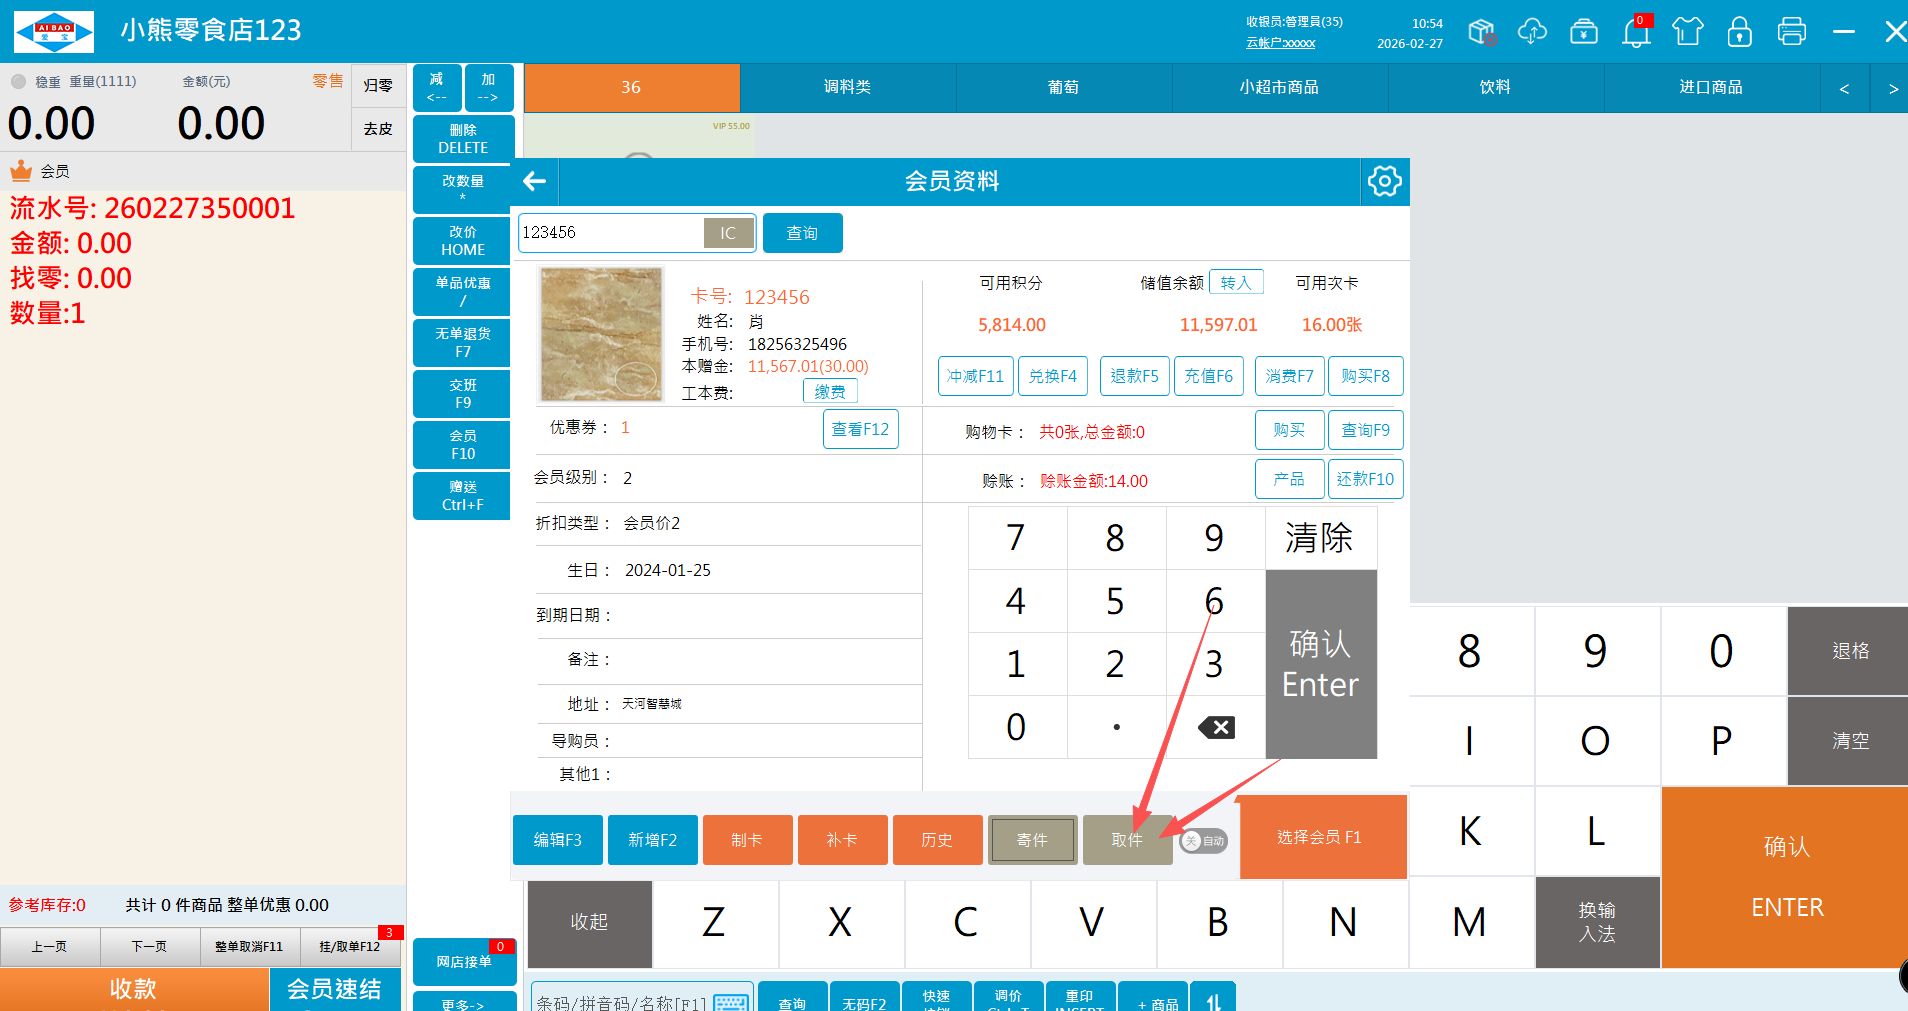Open the notification bell icon
This screenshot has width=1908, height=1011.
(1636, 32)
